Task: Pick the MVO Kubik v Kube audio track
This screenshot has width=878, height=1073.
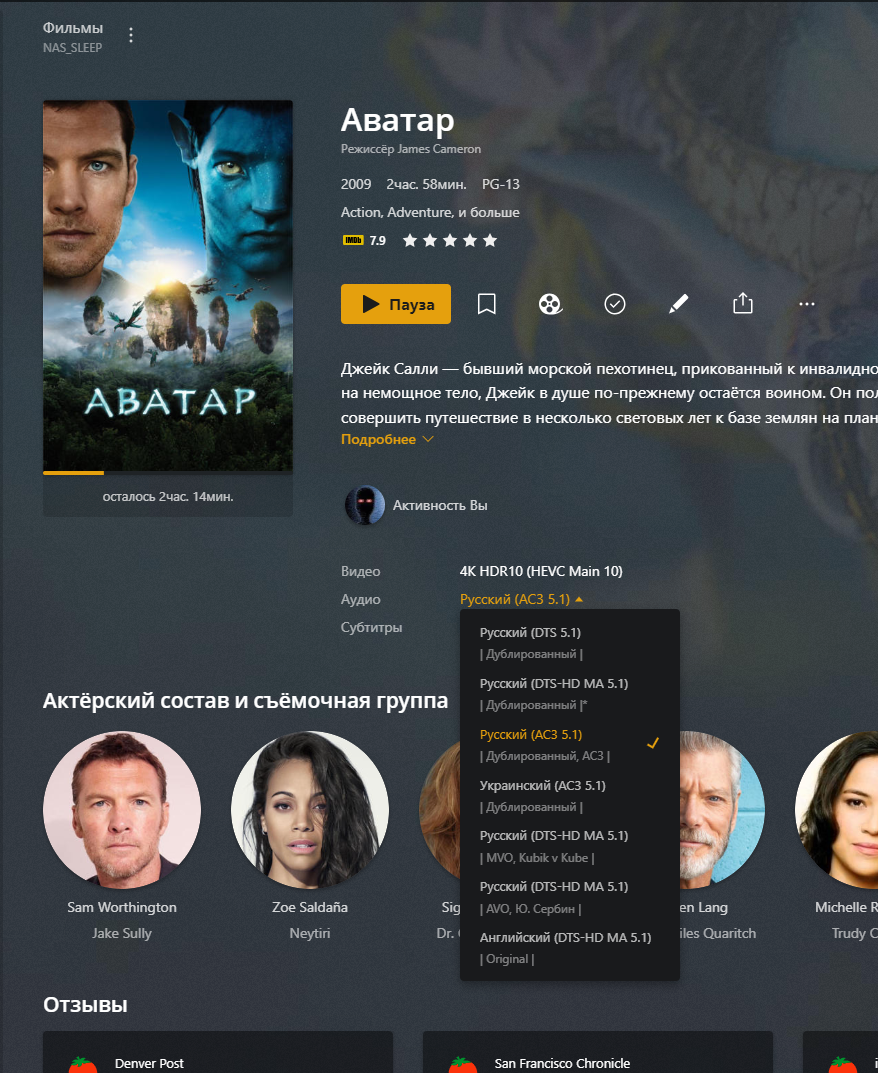Action: 569,846
